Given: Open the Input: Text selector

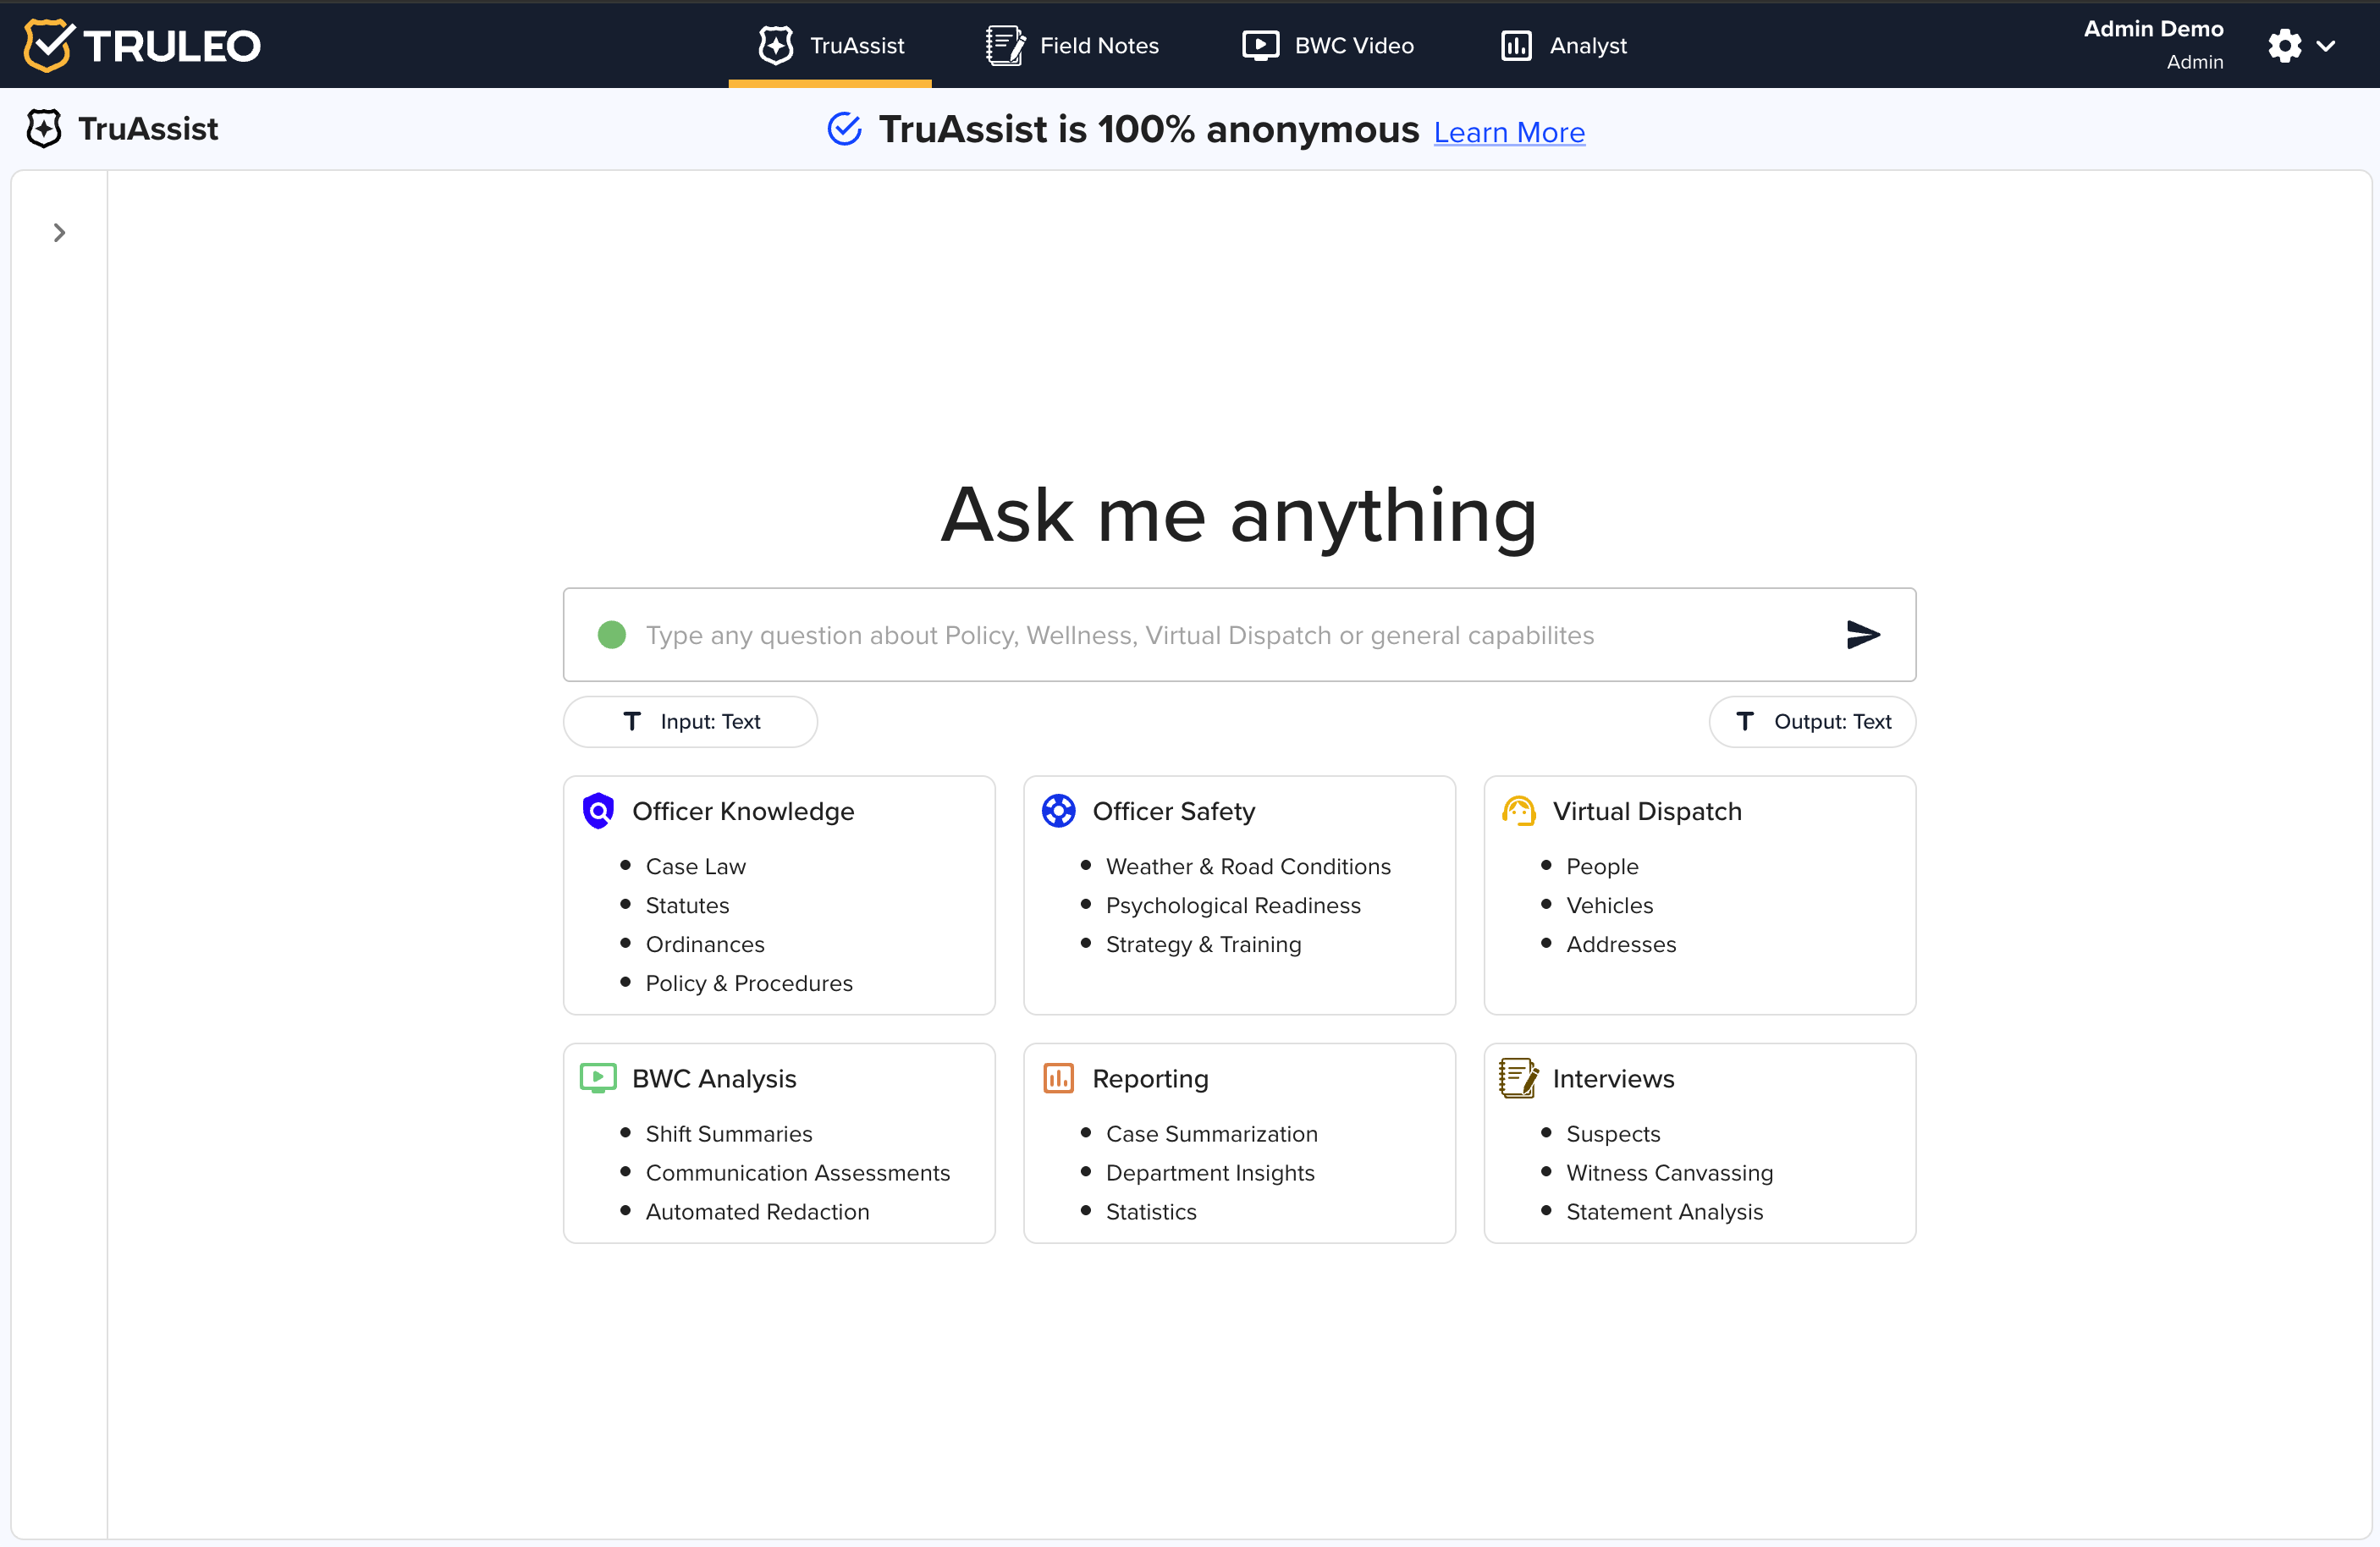Looking at the screenshot, I should pos(690,721).
